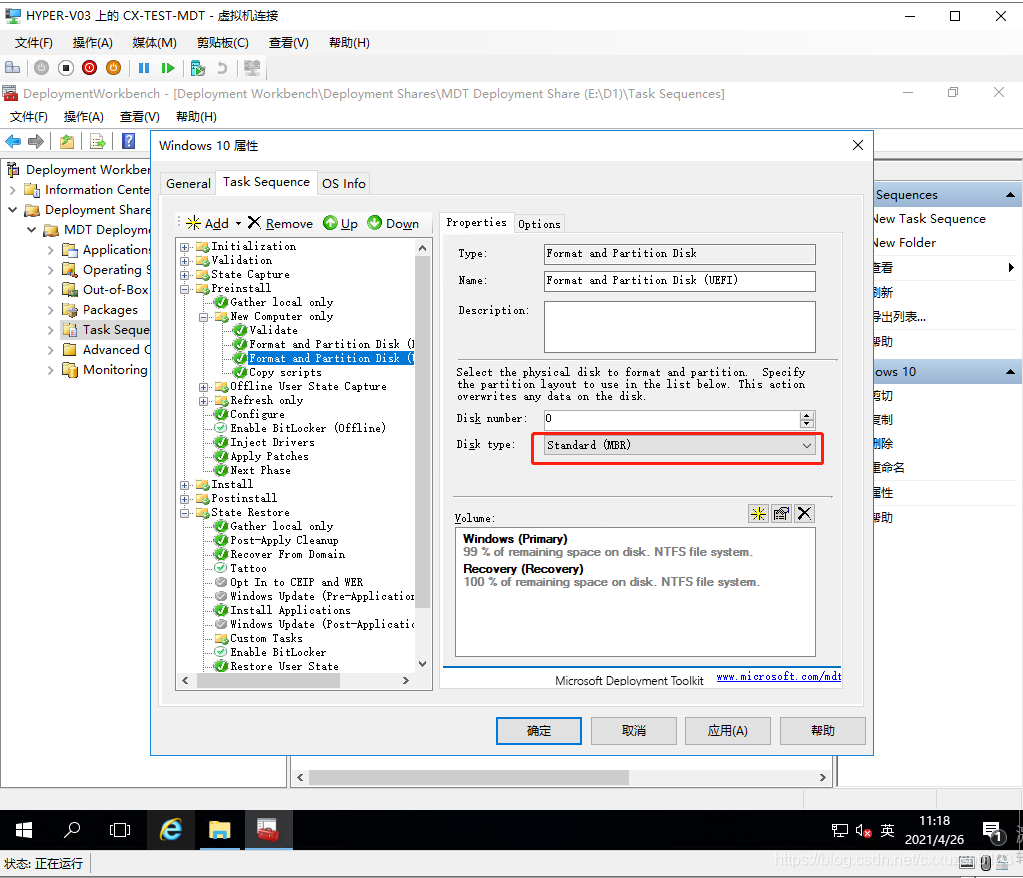Click the orange Save VM state icon
Image resolution: width=1023 pixels, height=878 pixels.
click(114, 68)
